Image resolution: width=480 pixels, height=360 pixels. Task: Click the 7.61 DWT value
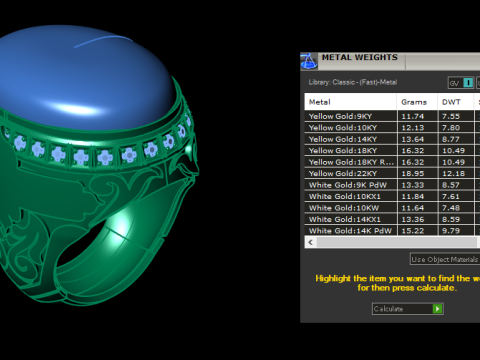tap(451, 196)
